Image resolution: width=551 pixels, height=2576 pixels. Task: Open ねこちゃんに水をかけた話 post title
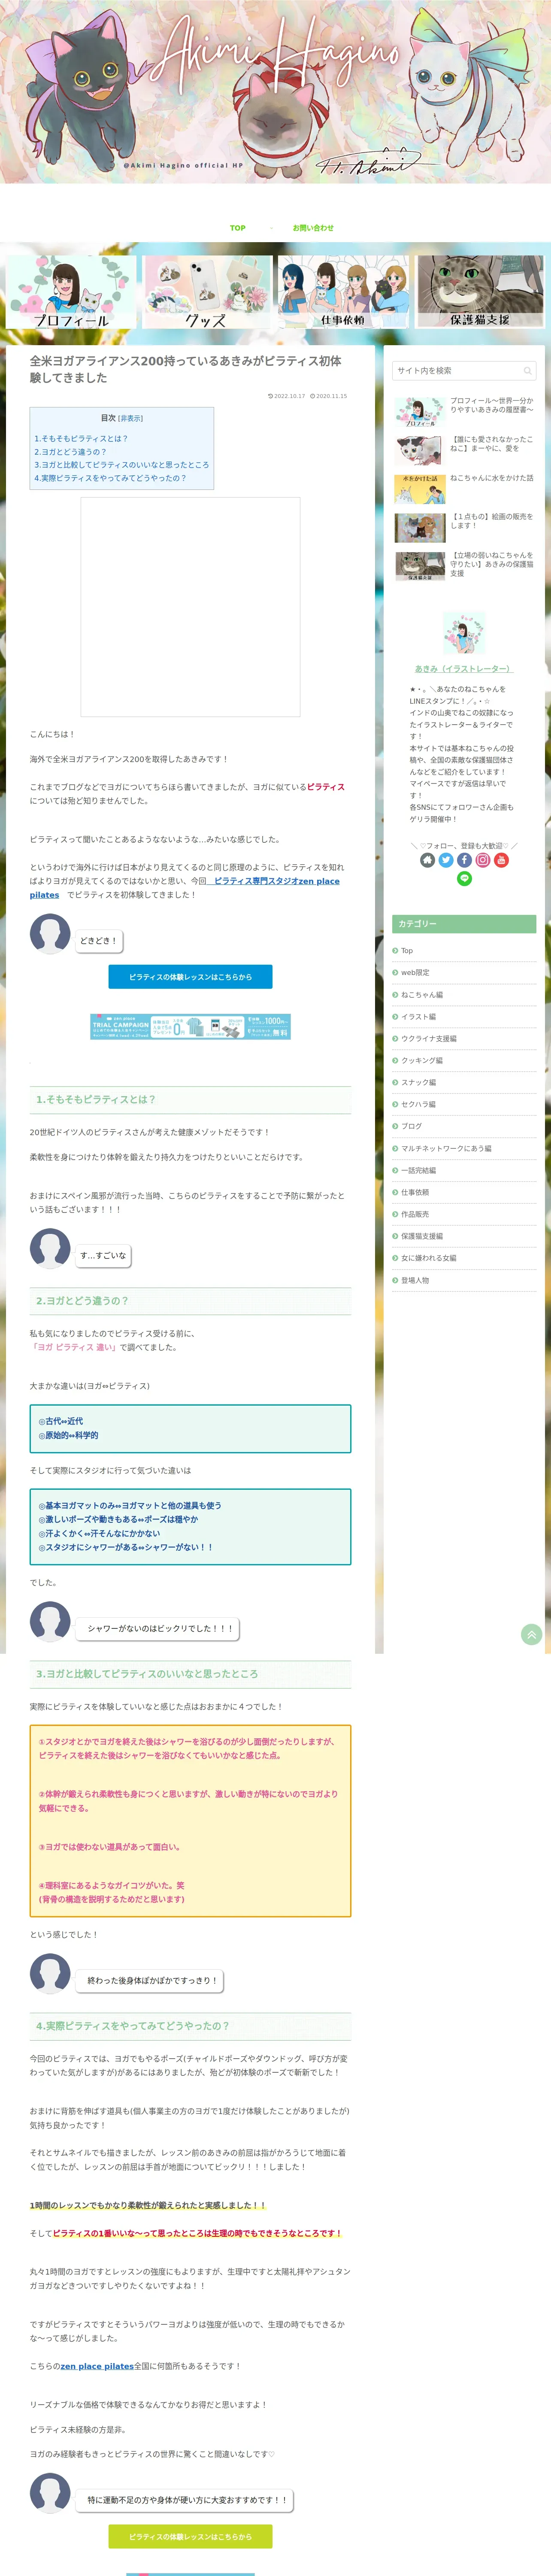pyautogui.click(x=492, y=478)
